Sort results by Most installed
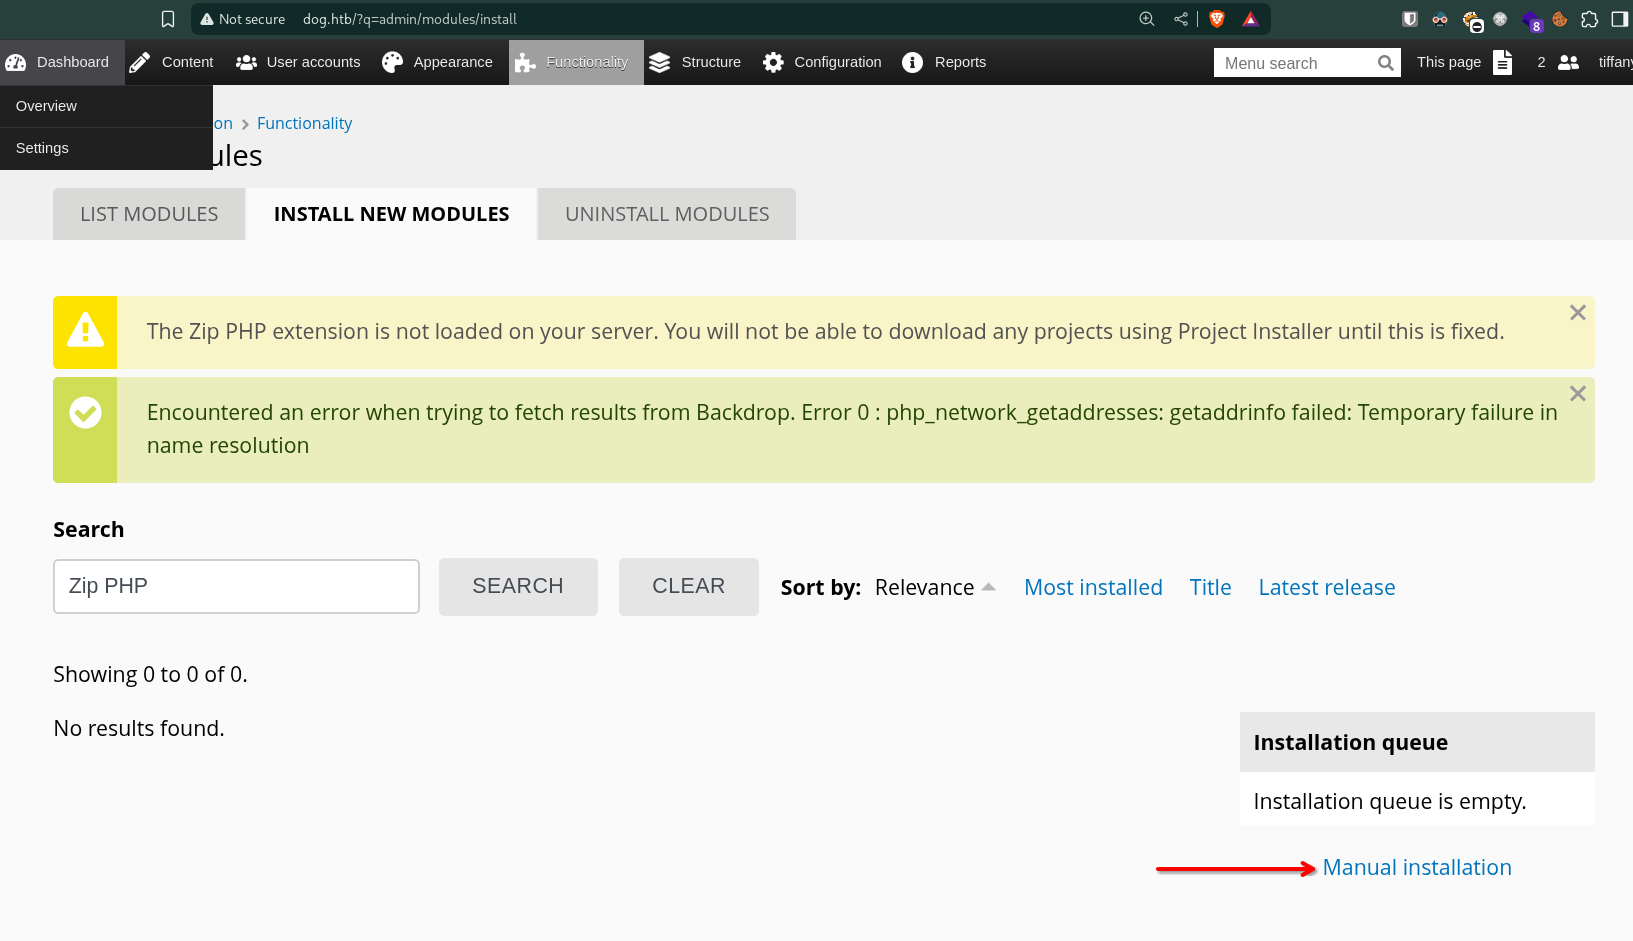Screen dimensions: 1633x941 pos(1093,587)
